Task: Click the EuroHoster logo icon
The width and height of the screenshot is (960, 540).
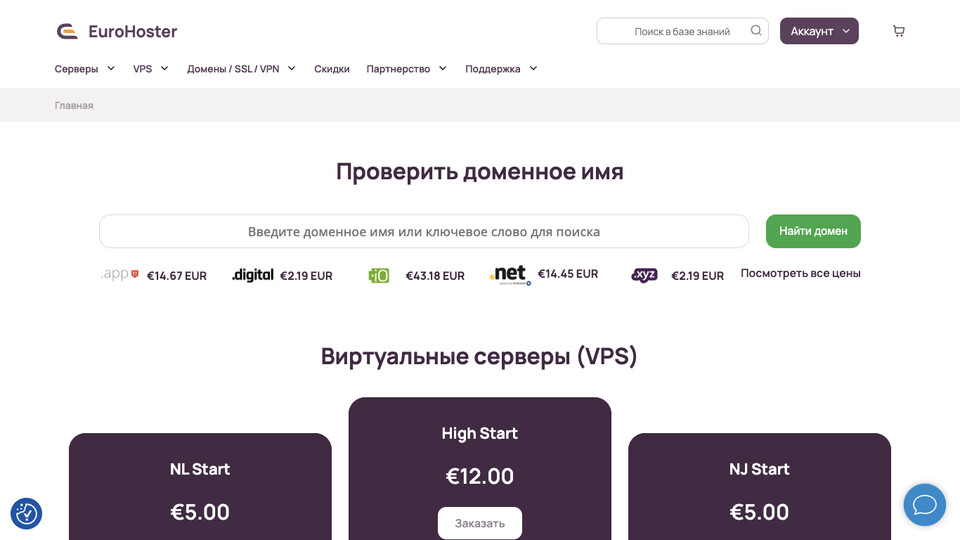Action: (67, 31)
